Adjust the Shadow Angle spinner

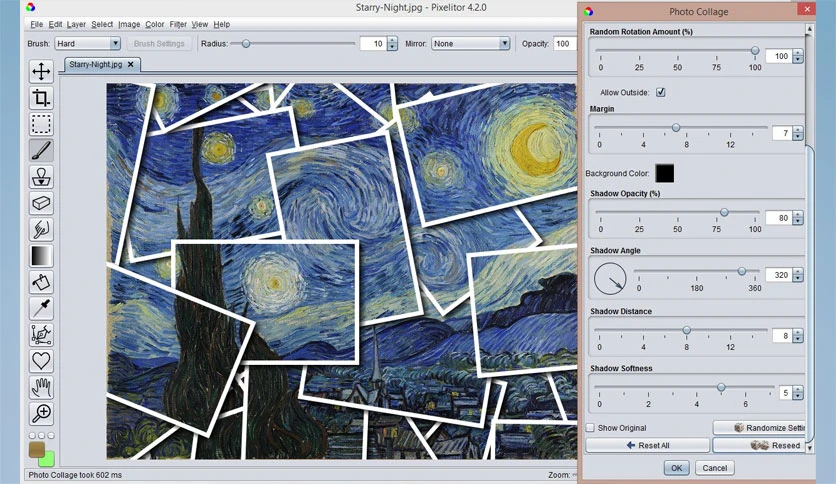pos(798,275)
